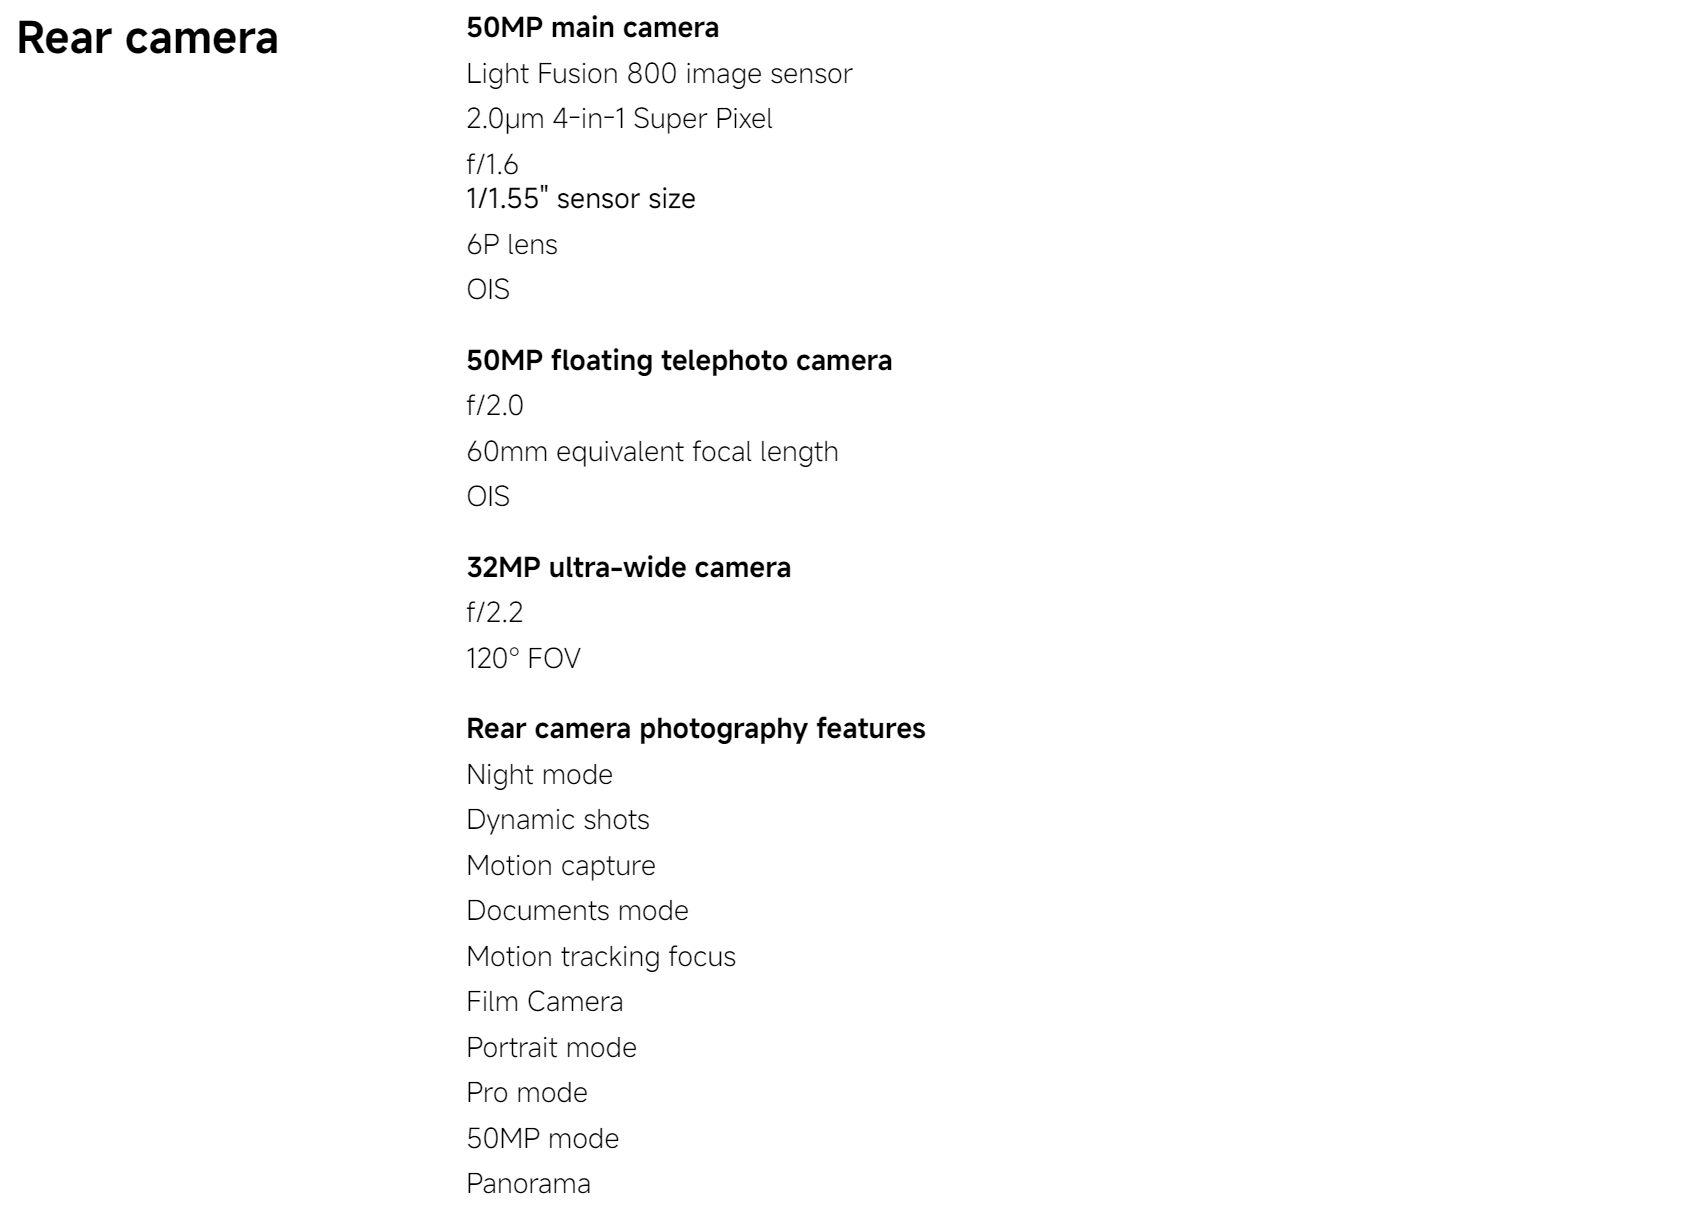
Task: Click the Night mode feature
Action: click(539, 775)
